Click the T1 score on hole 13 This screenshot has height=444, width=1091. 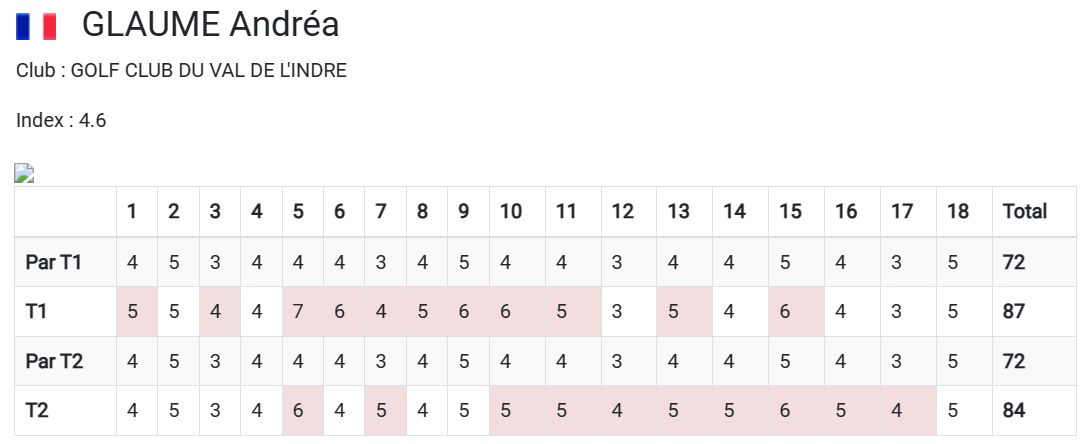(673, 312)
